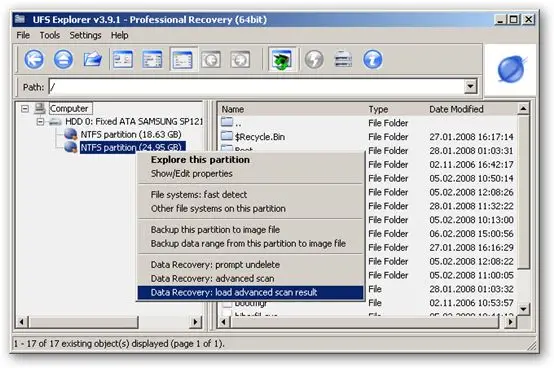Click the date 27.01.2008 16:17:14
Viewport: 554px width, 368px height.
point(471,137)
